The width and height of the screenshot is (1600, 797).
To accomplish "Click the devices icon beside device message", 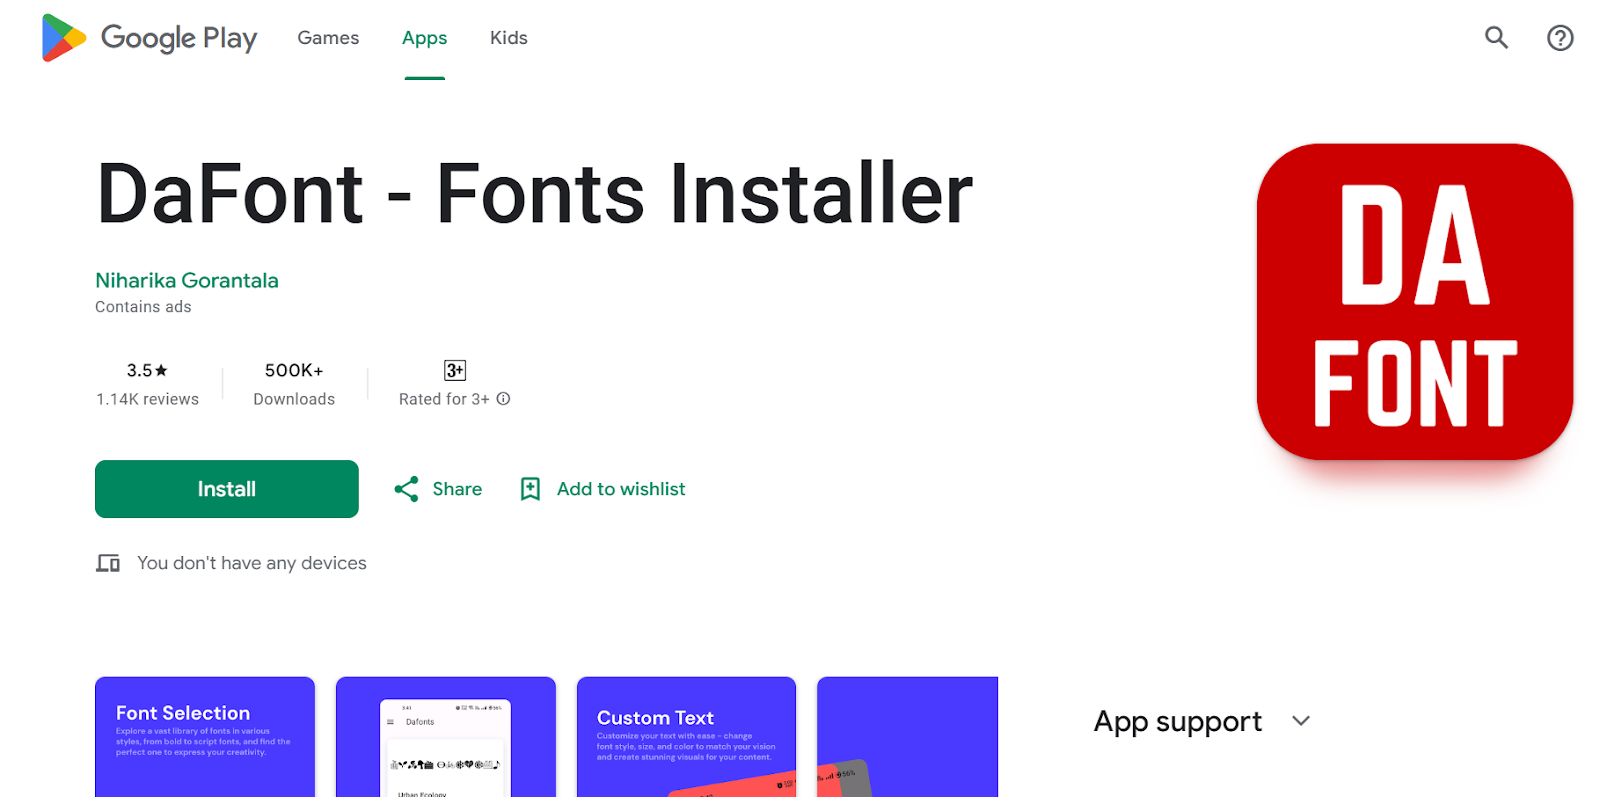I will tap(108, 563).
